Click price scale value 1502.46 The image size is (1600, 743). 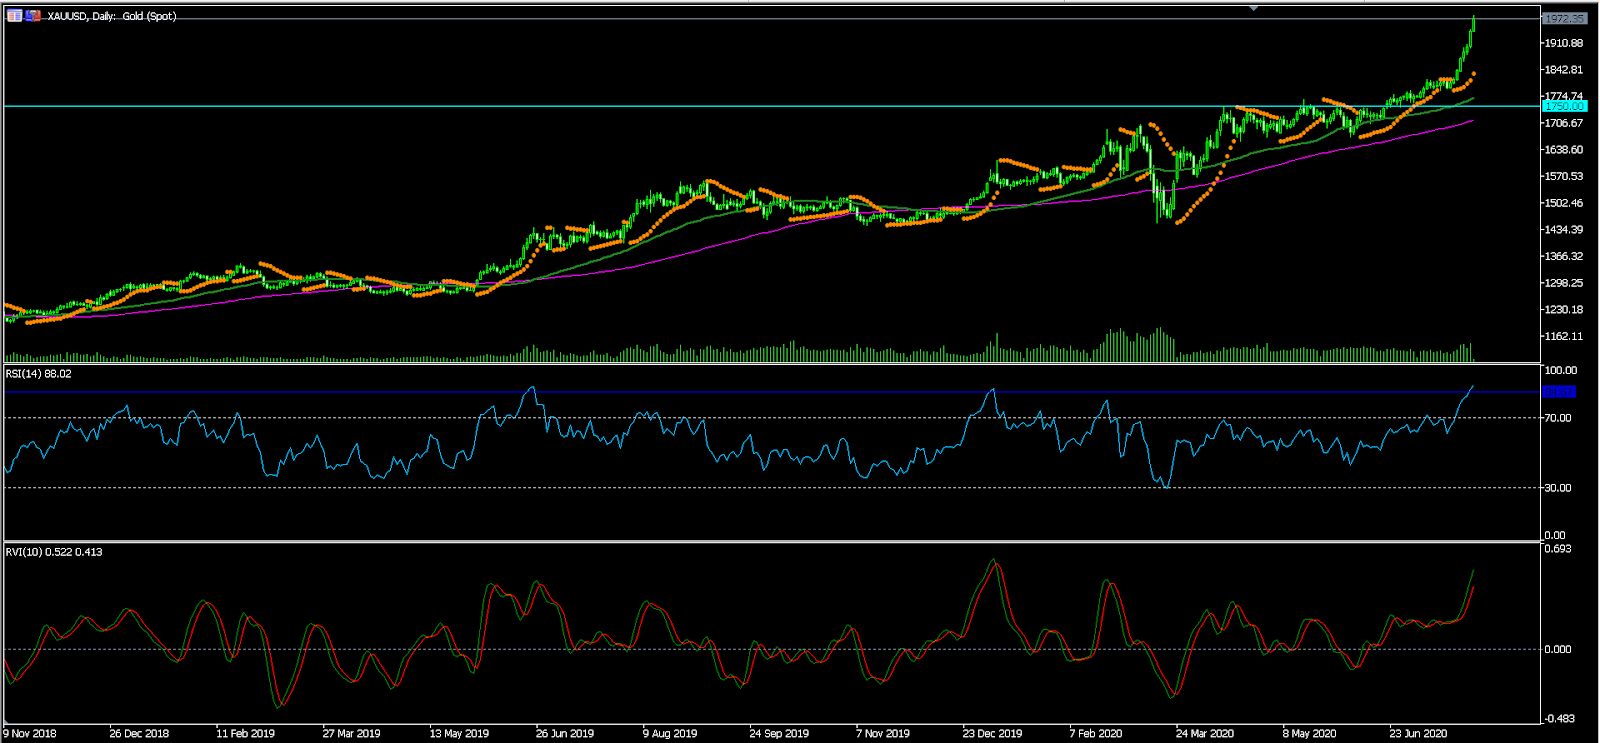point(1564,203)
